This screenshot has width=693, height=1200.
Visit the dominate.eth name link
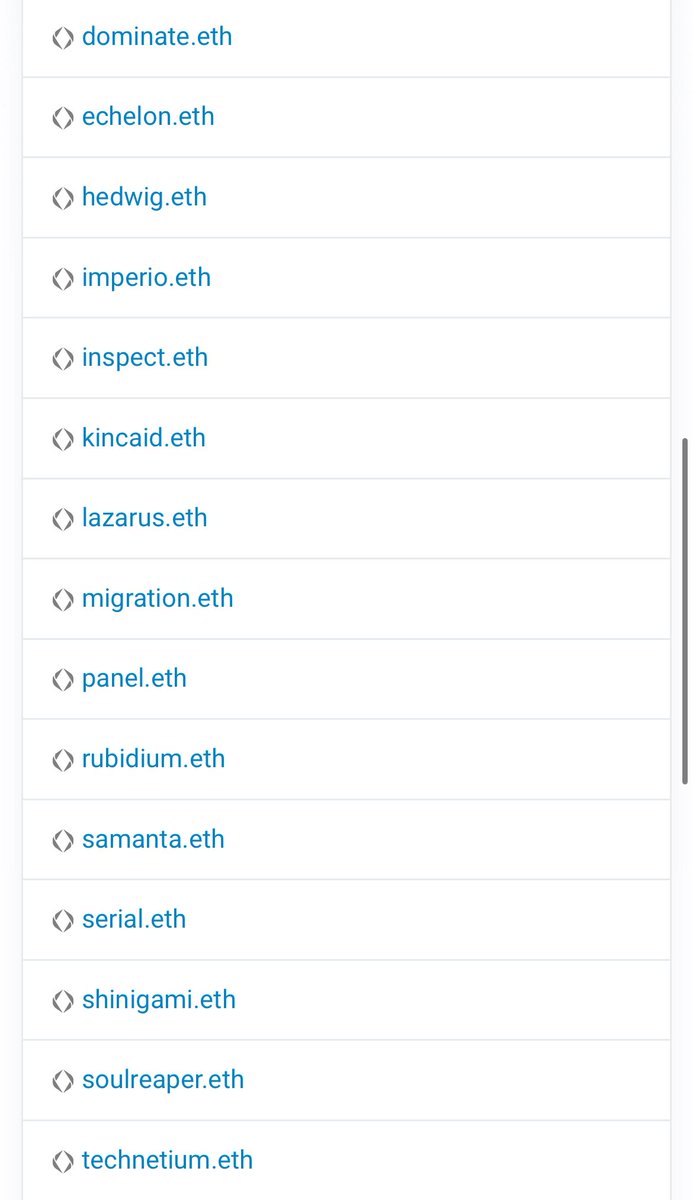point(157,36)
